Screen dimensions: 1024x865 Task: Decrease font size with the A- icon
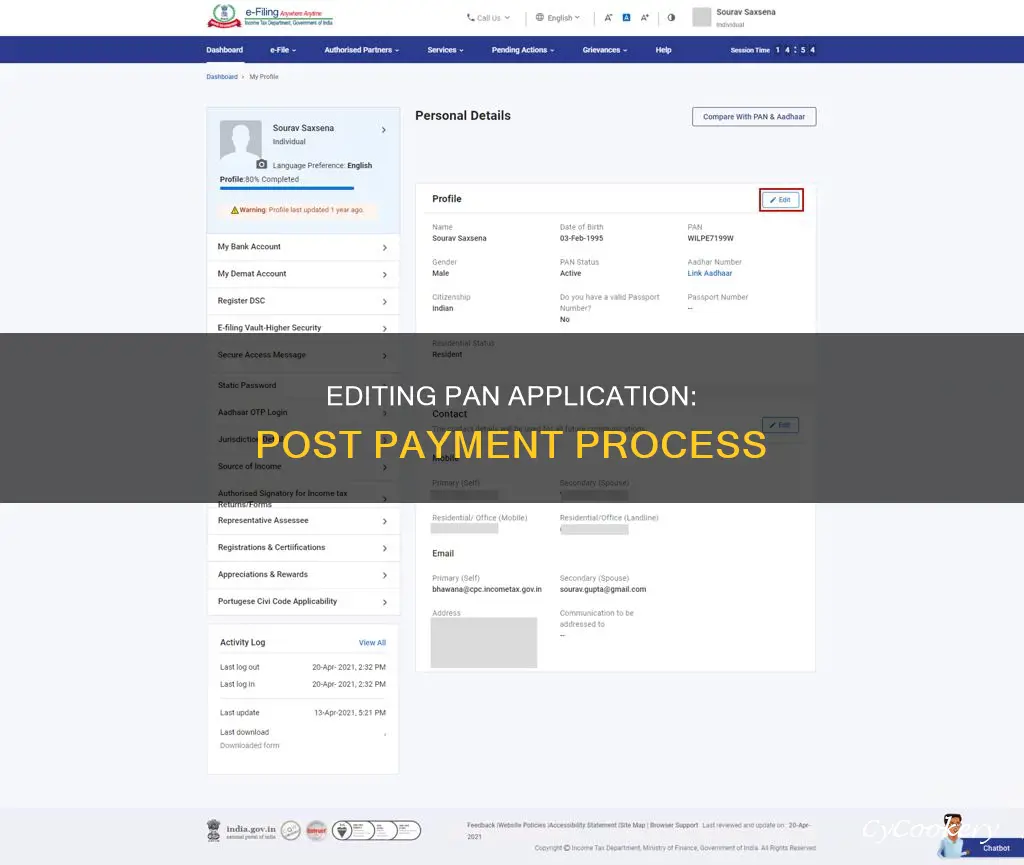click(608, 18)
